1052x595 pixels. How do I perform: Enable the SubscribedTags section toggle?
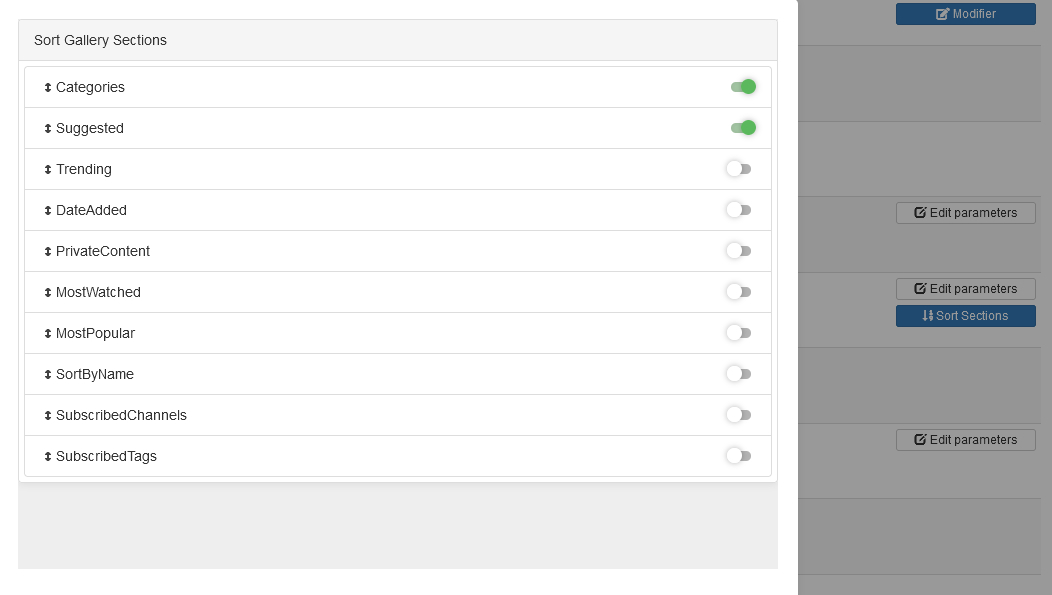click(739, 456)
